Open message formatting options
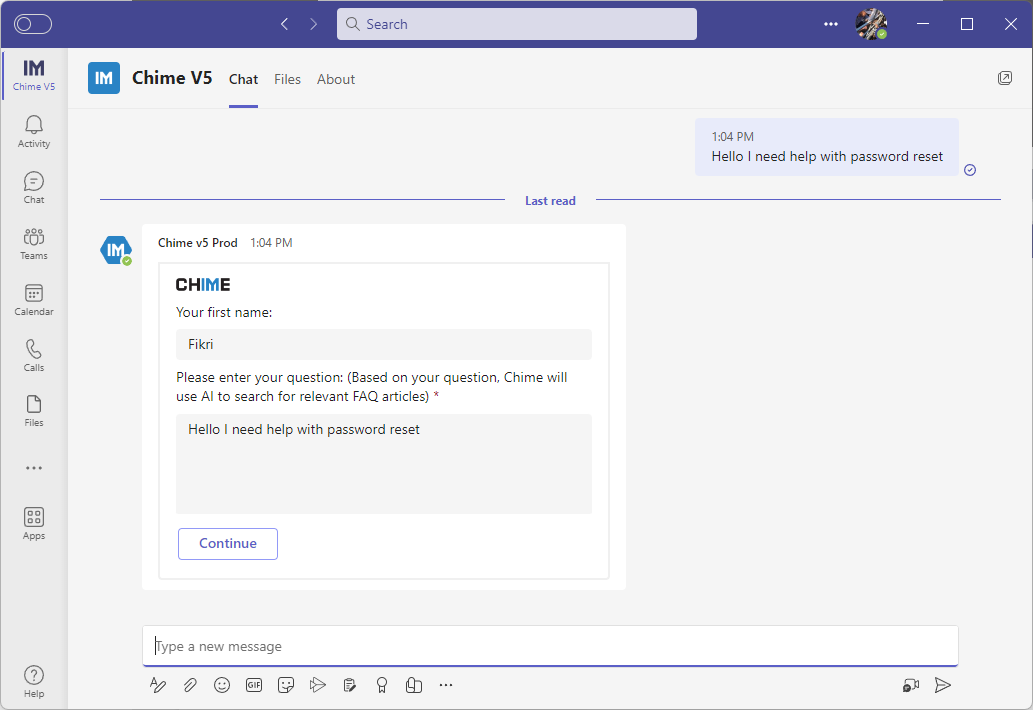This screenshot has width=1033, height=710. 158,685
